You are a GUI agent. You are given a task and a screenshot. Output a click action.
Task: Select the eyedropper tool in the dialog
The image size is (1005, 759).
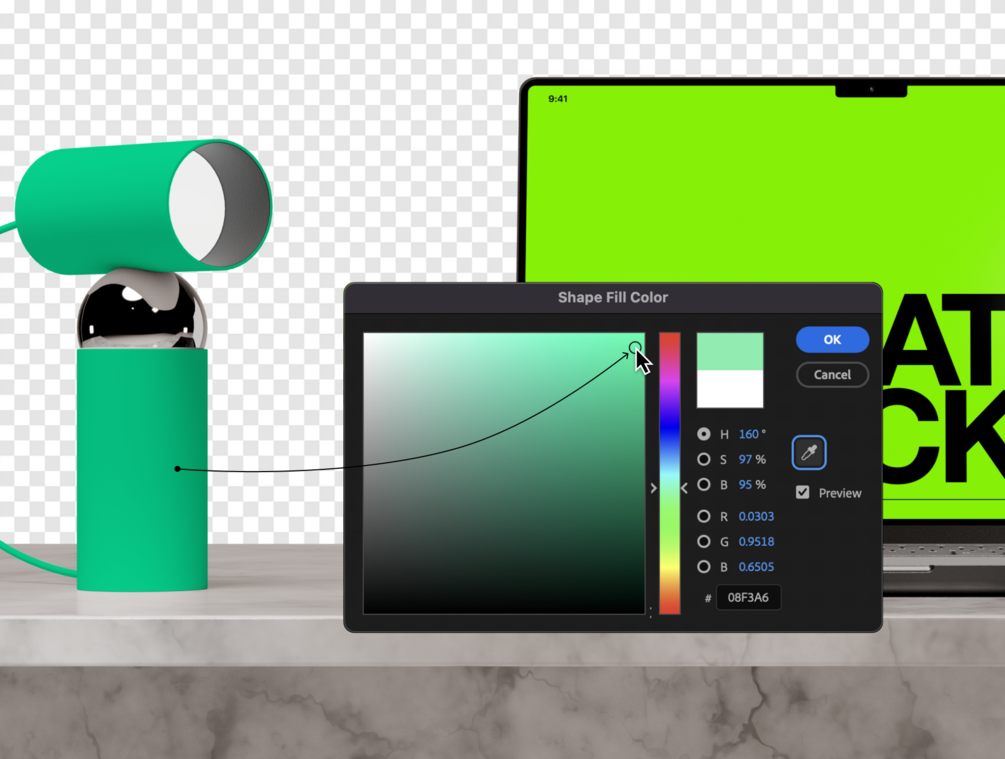pos(809,453)
